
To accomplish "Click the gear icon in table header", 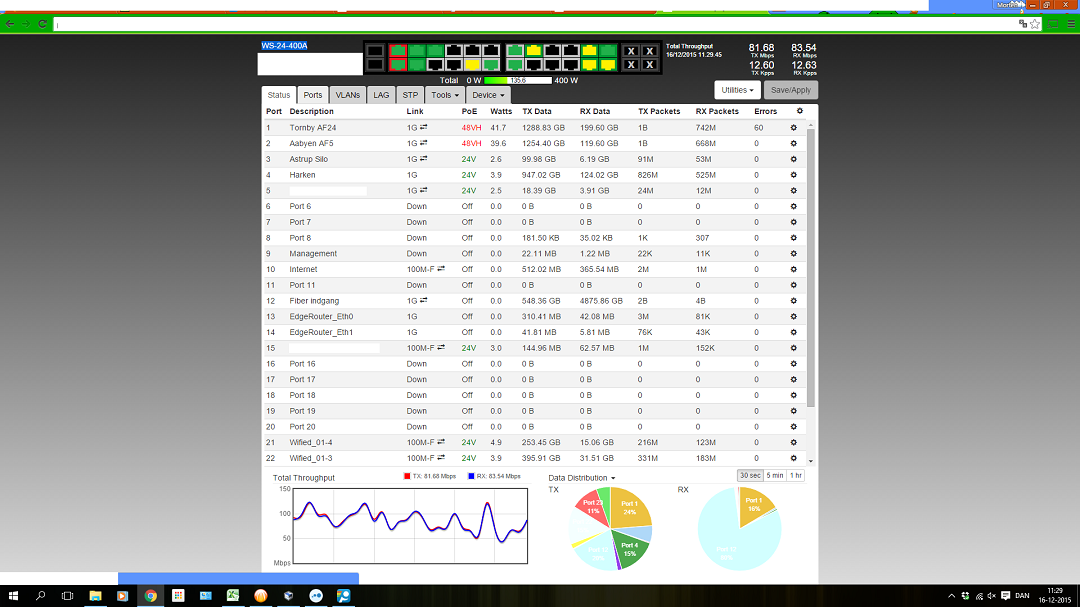I will click(x=799, y=111).
